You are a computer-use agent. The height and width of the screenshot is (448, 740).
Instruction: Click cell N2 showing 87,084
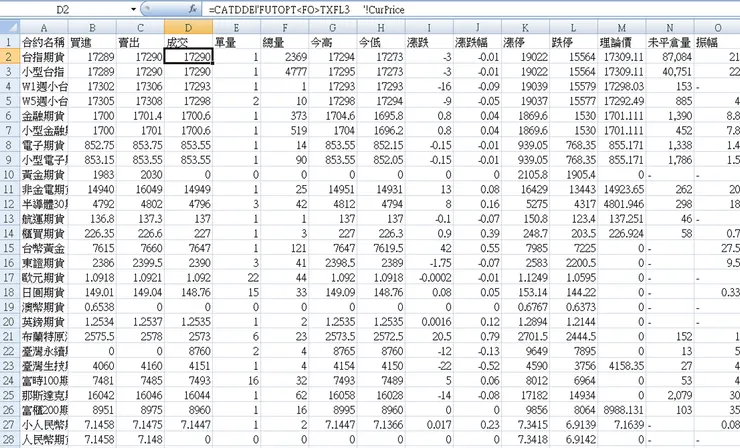[670, 57]
